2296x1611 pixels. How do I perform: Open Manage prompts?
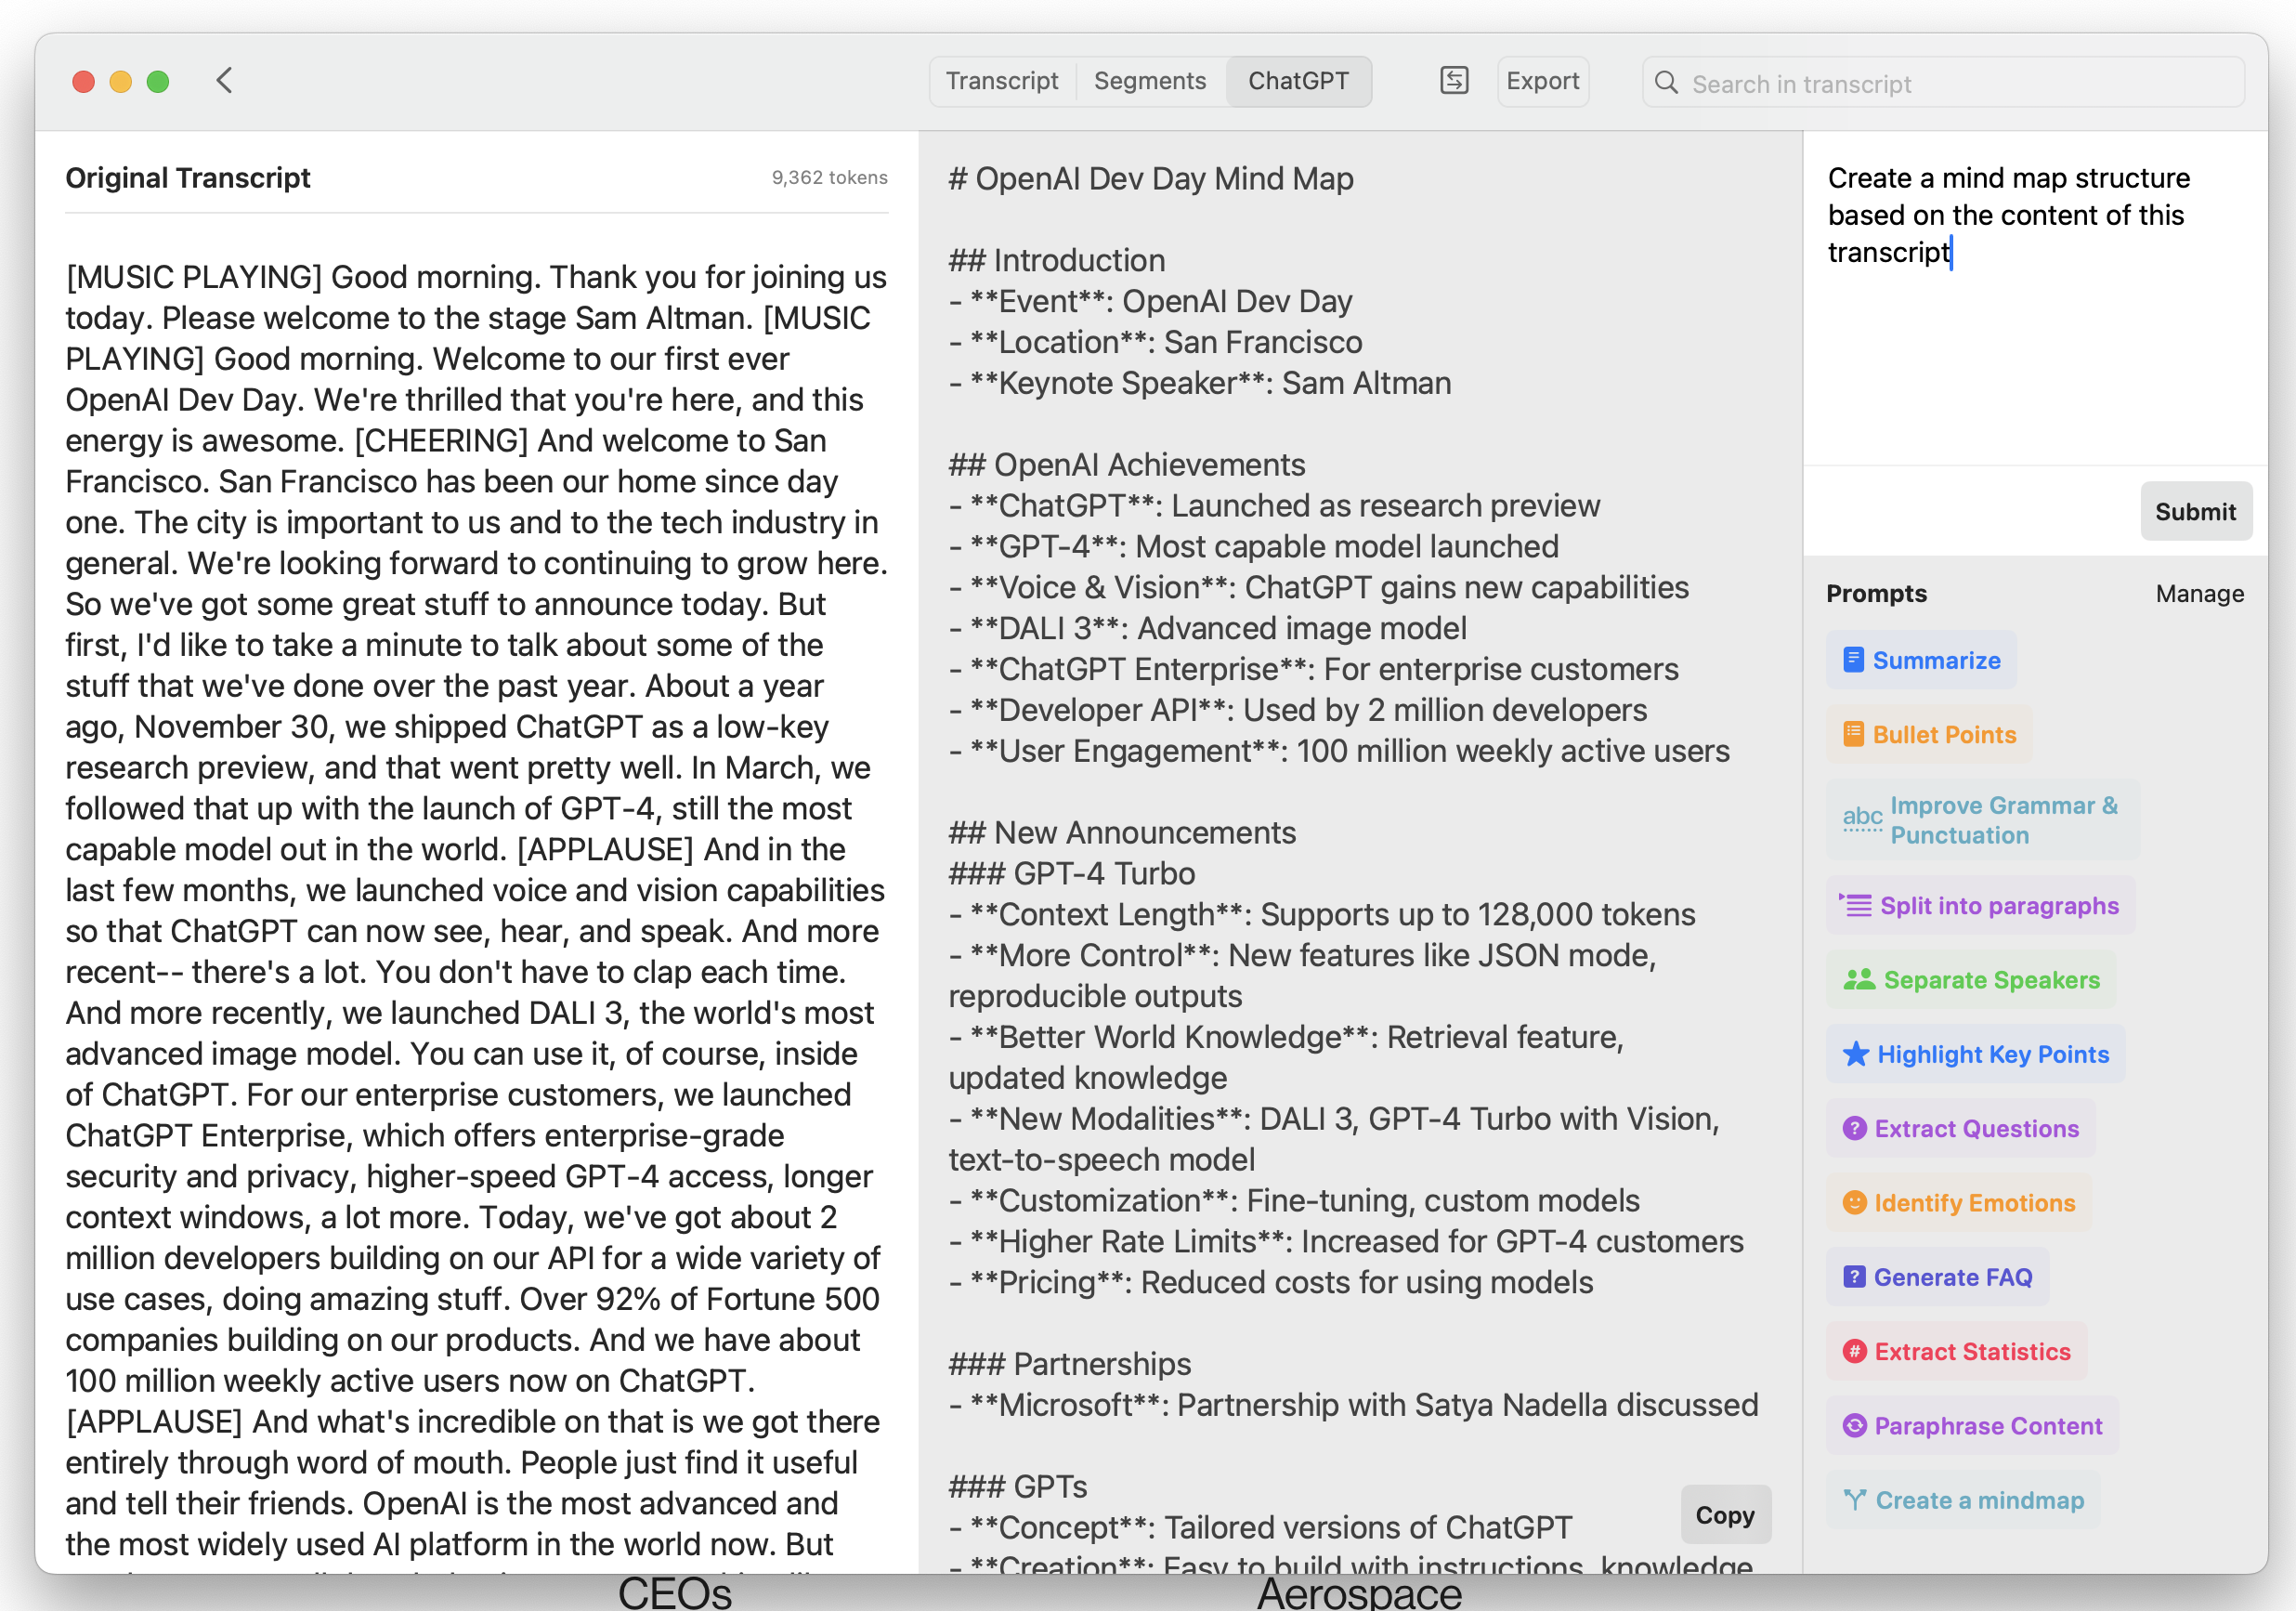[2199, 593]
